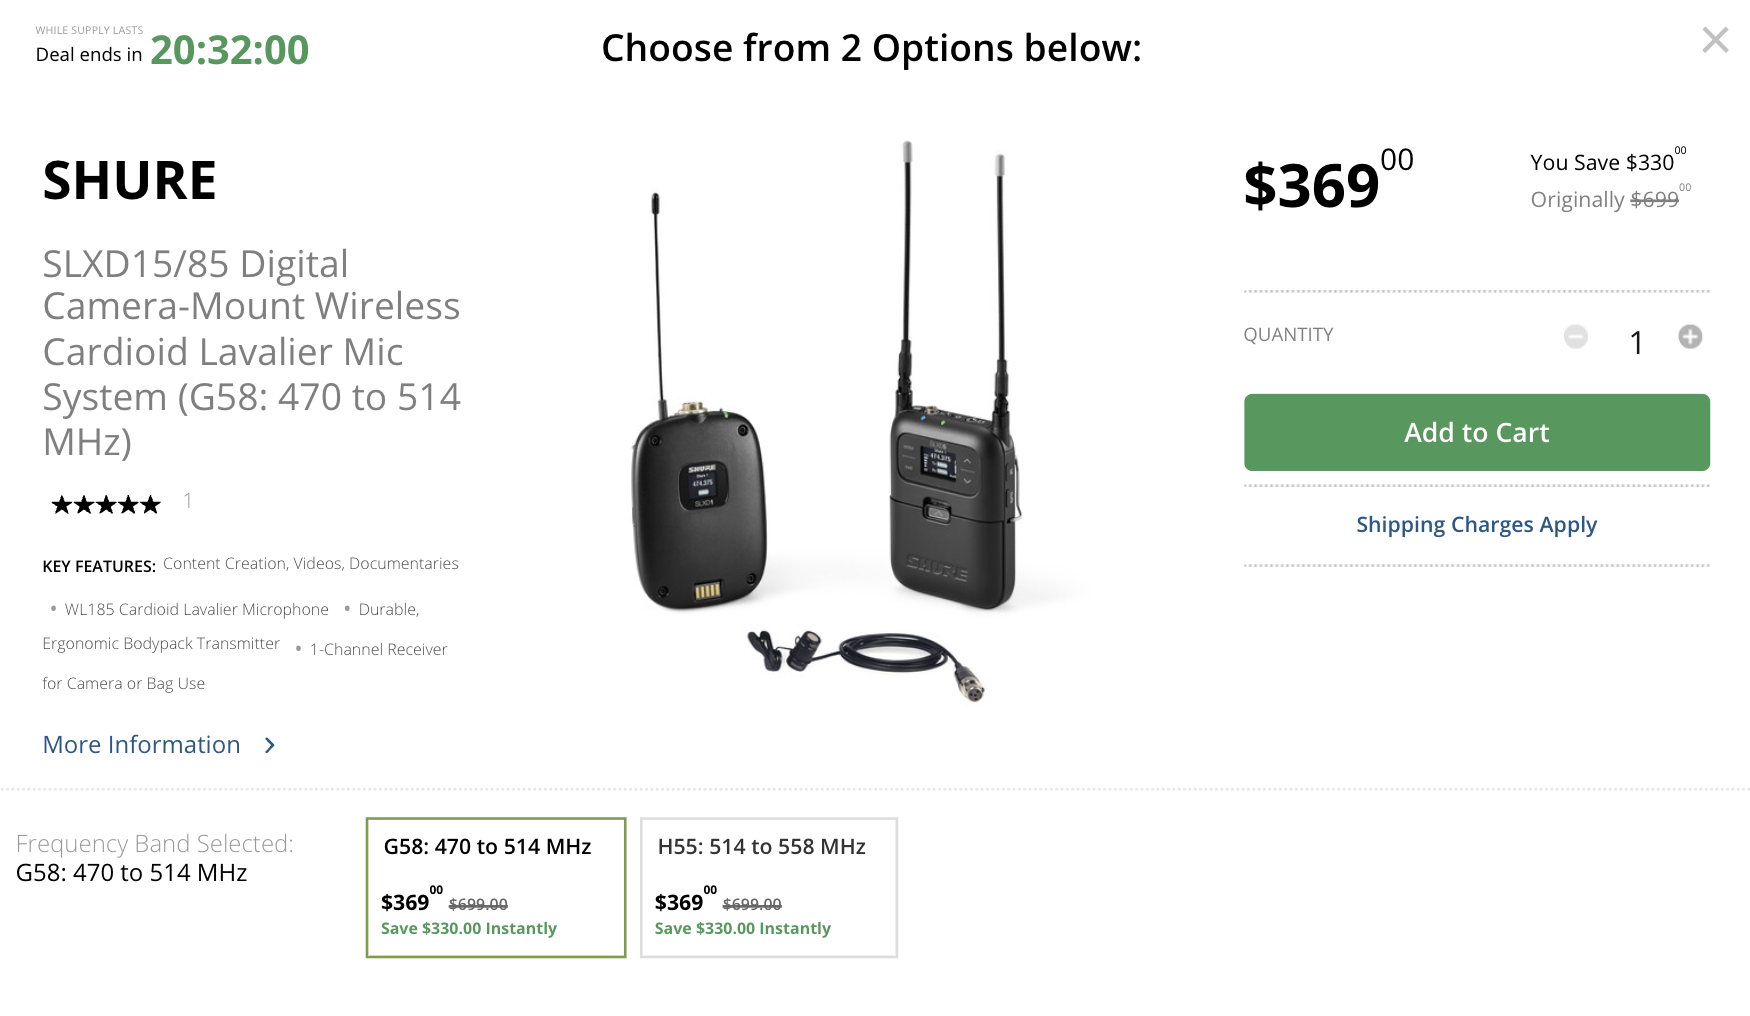Click the chevron arrow beside More Information
Image resolution: width=1750 pixels, height=1016 pixels.
269,745
